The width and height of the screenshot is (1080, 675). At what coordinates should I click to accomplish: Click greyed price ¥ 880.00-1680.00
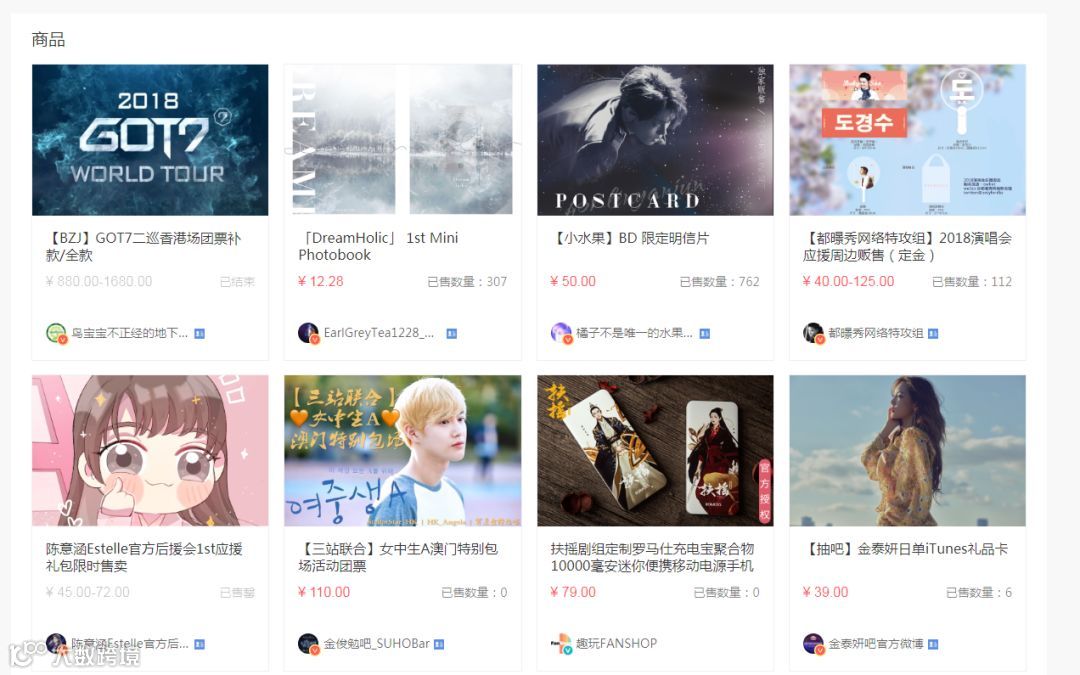pyautogui.click(x=98, y=281)
